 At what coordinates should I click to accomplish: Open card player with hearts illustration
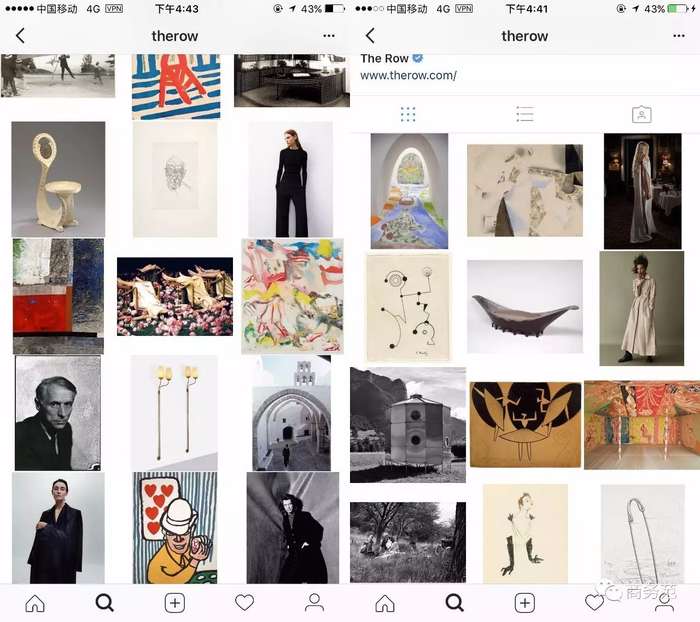click(175, 528)
